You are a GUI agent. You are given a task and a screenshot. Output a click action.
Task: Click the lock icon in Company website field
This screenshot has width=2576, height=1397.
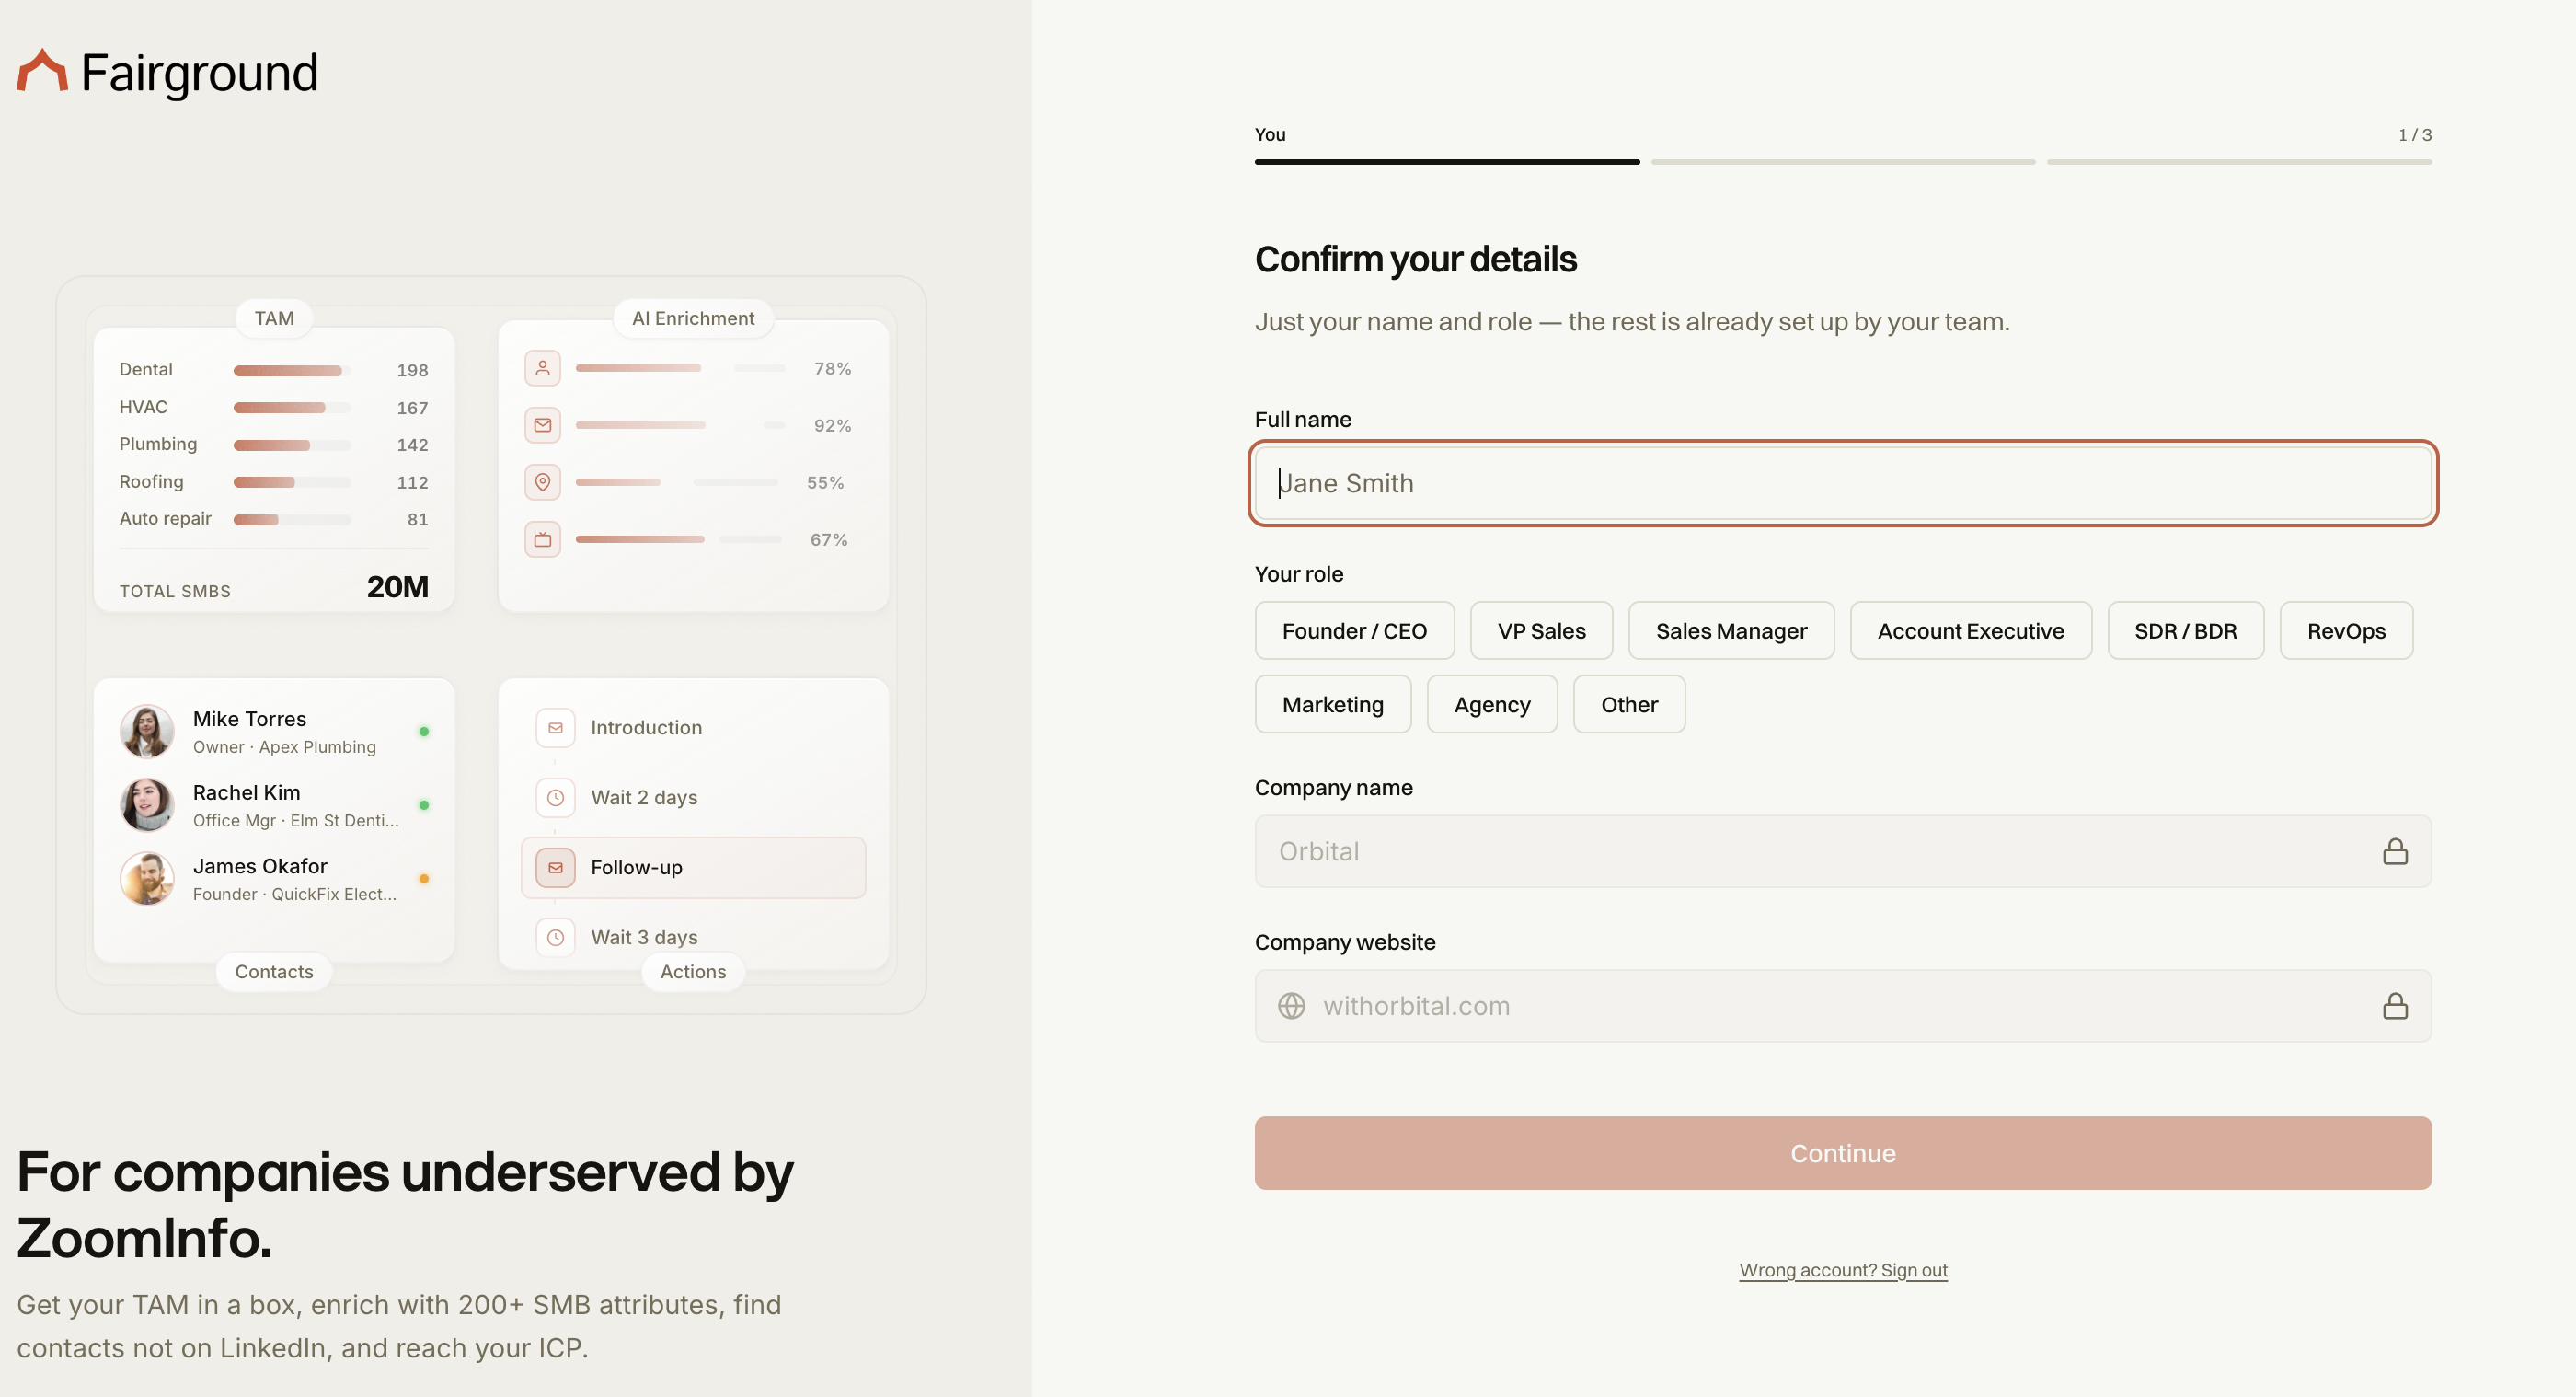[x=2395, y=1006]
